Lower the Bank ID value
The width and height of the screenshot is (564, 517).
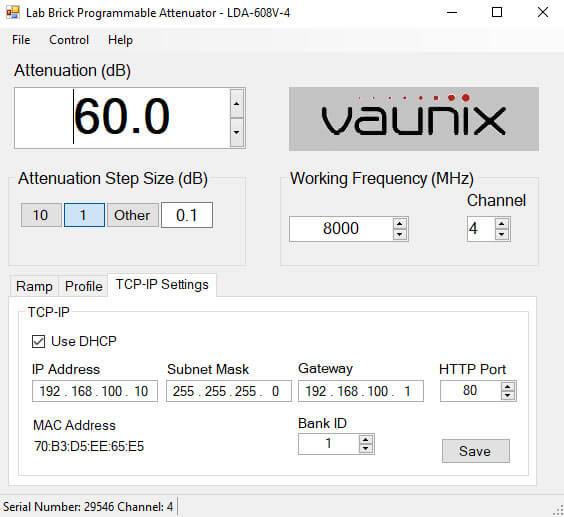point(366,448)
